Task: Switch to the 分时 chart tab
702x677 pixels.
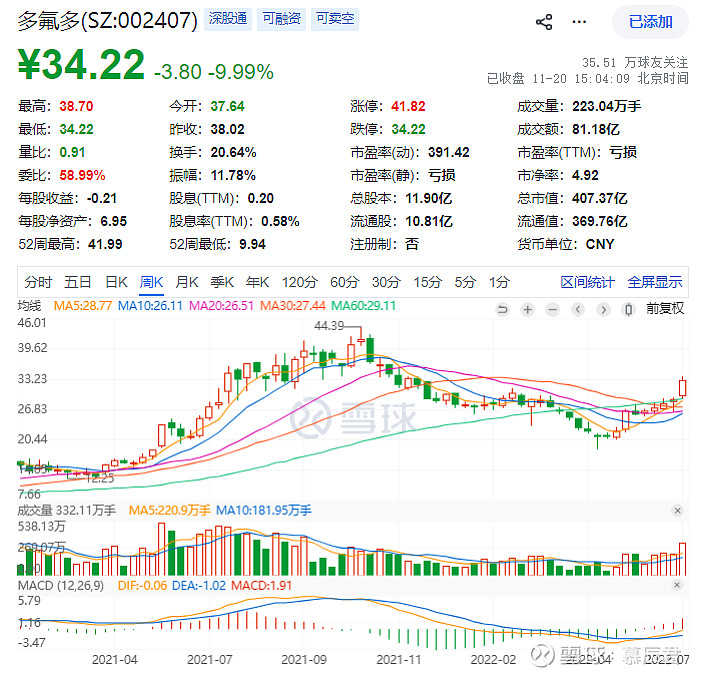Action: coord(38,283)
